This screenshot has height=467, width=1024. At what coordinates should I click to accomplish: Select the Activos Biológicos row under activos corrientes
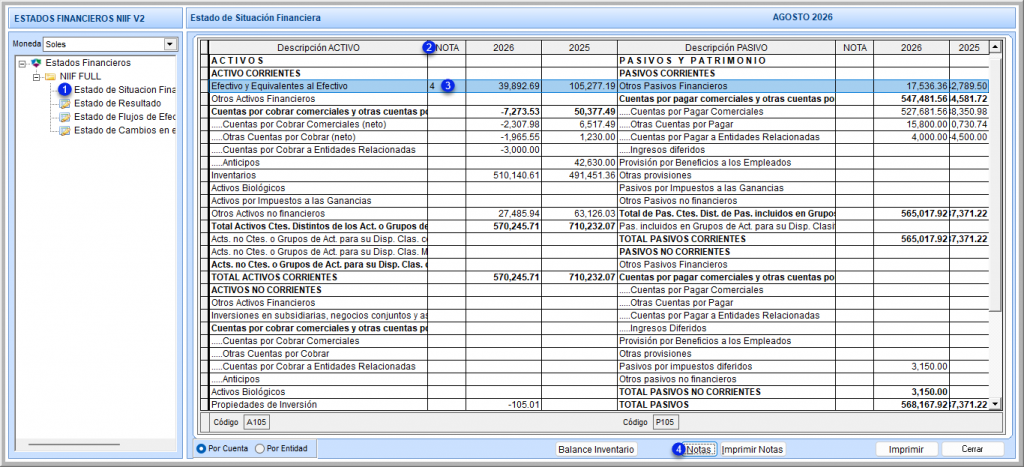[x=318, y=187]
